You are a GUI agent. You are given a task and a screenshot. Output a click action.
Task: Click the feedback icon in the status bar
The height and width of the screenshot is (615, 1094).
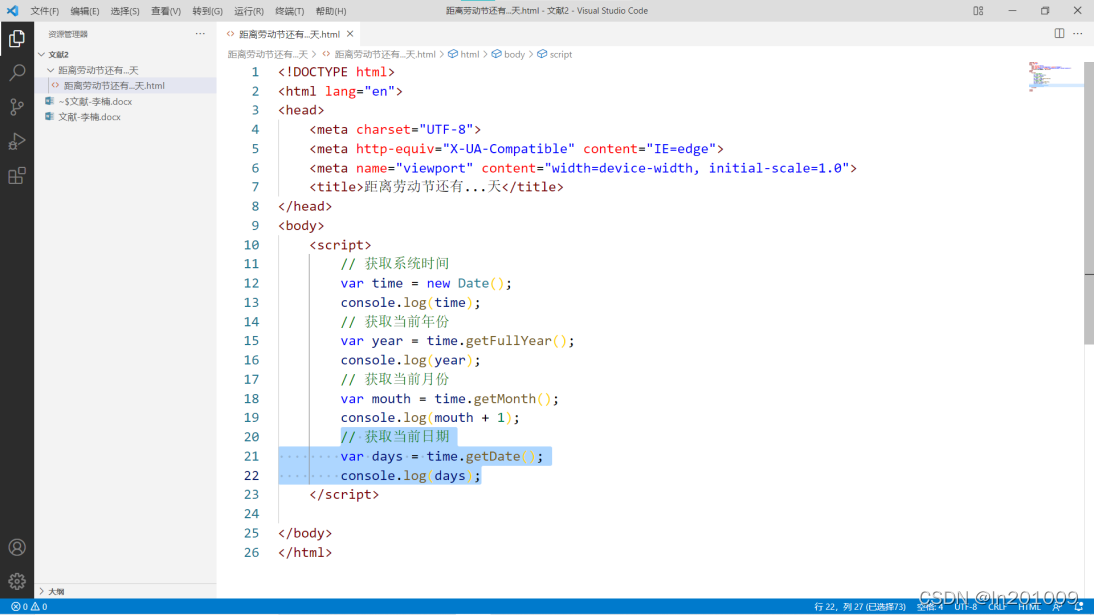(1058, 607)
